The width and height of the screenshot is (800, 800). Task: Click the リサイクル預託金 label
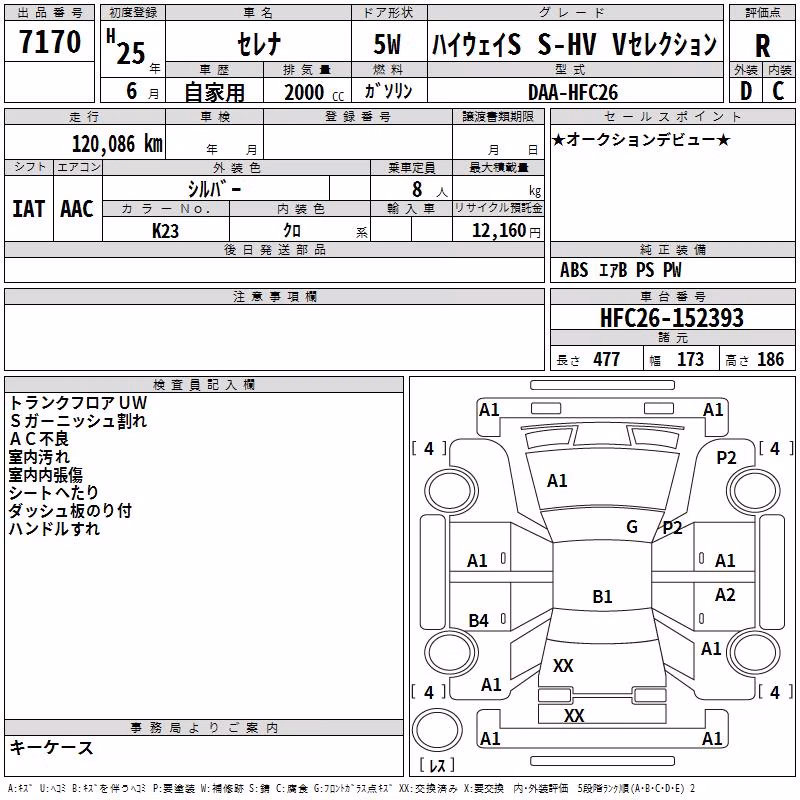[x=498, y=208]
